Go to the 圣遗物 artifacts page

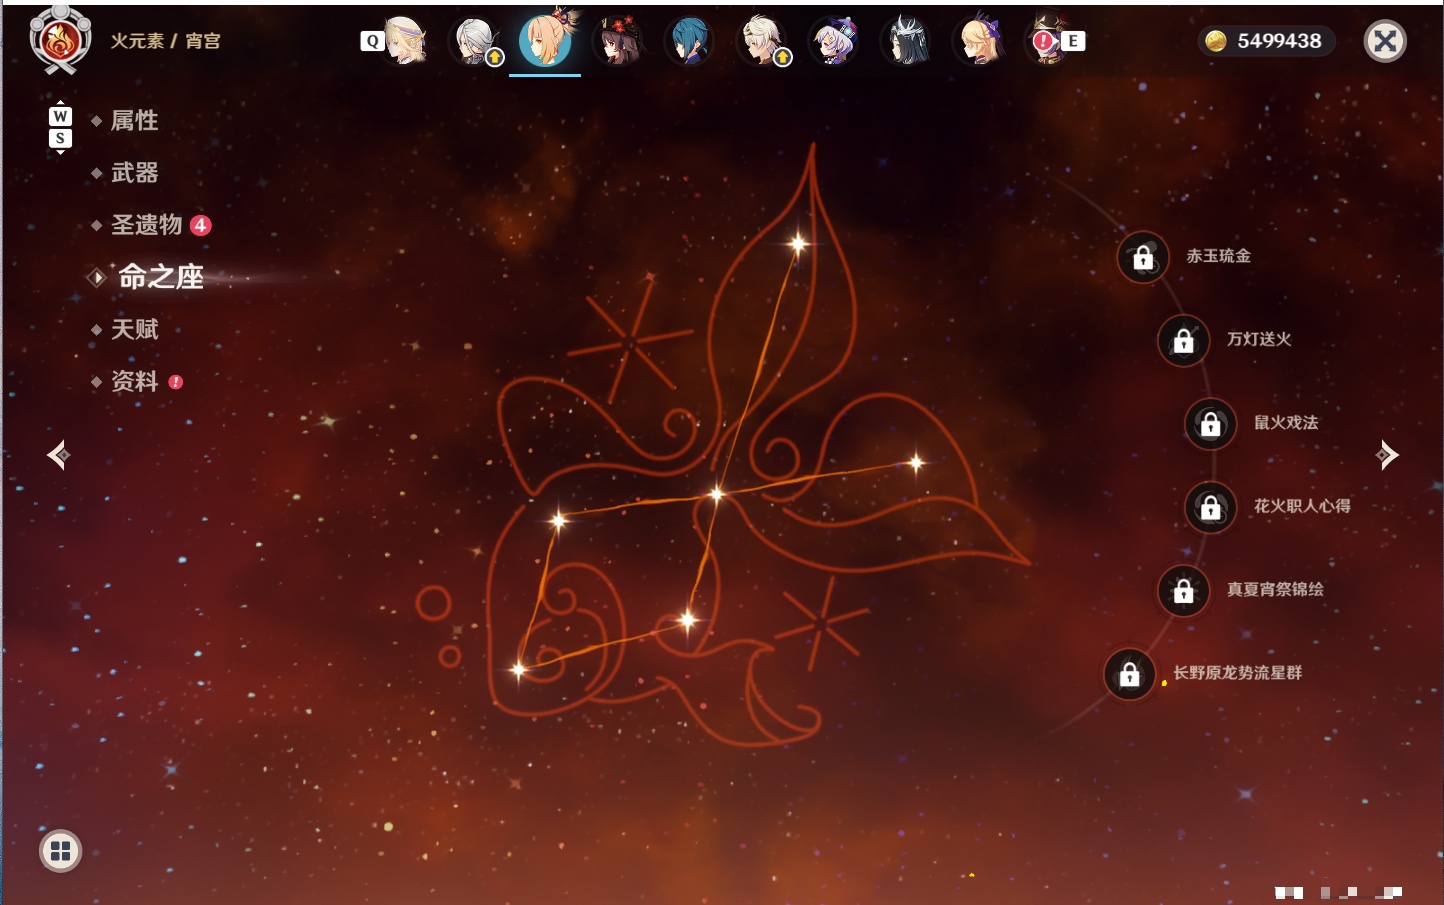tap(146, 225)
